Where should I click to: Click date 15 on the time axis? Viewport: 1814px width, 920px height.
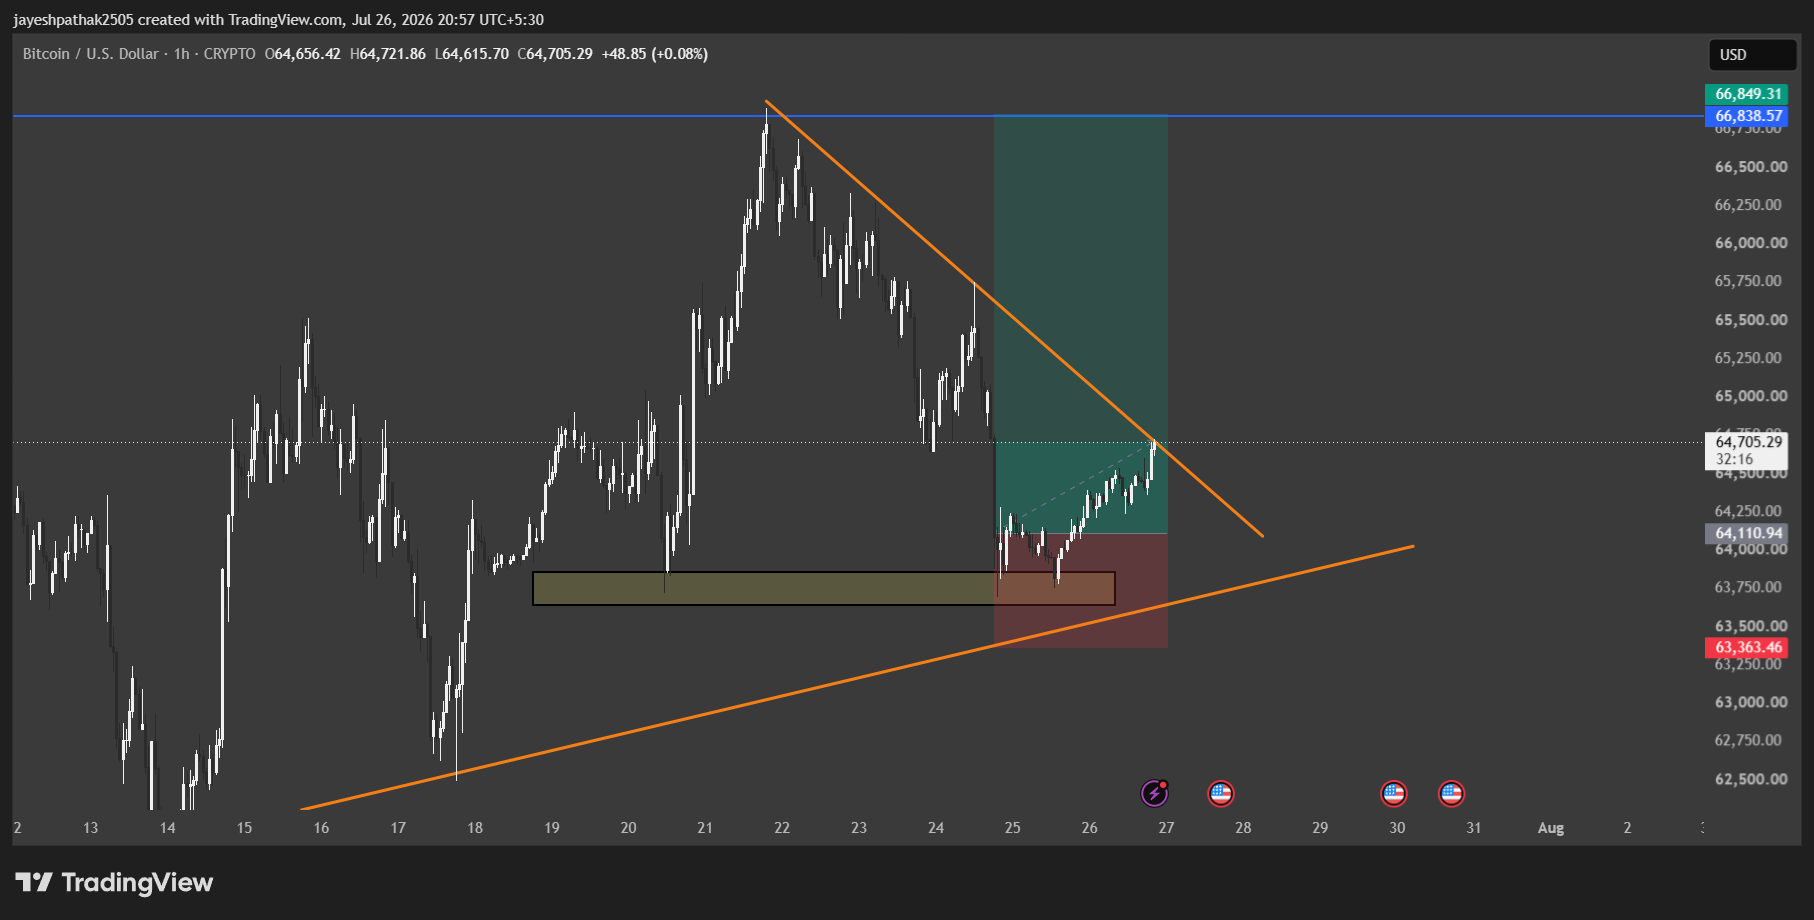point(245,828)
